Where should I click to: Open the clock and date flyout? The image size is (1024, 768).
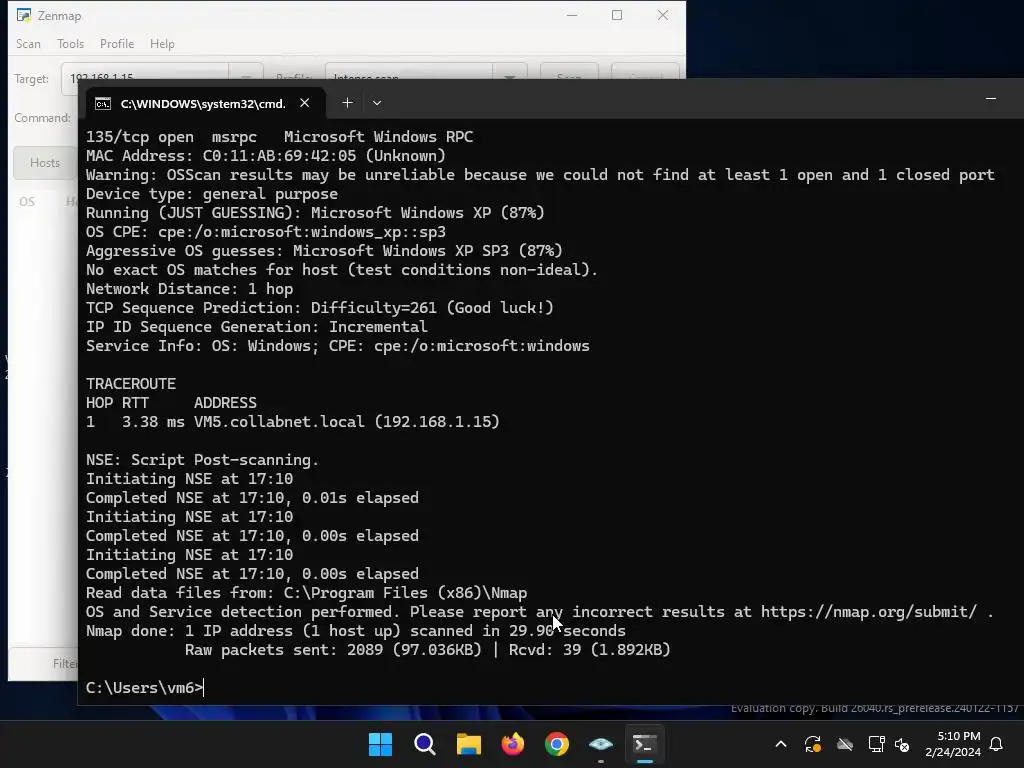point(952,744)
